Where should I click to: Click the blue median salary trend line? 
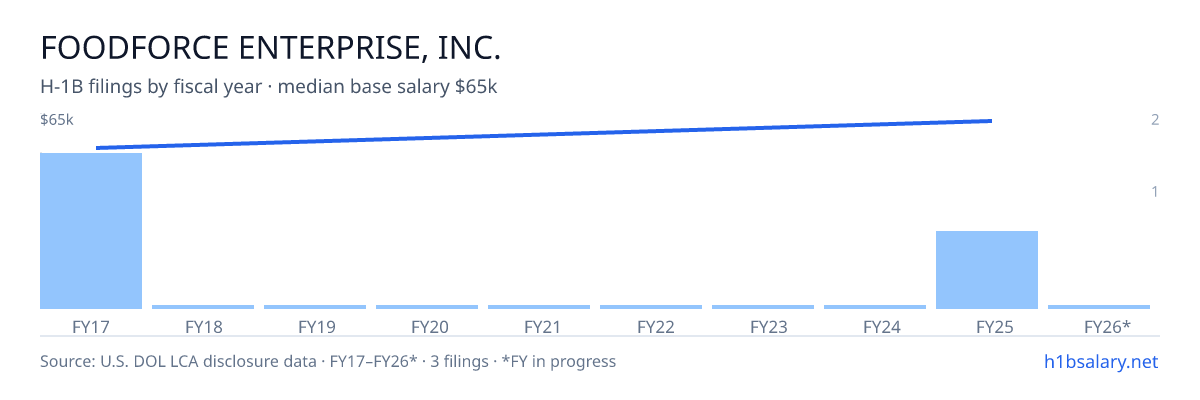pyautogui.click(x=544, y=134)
